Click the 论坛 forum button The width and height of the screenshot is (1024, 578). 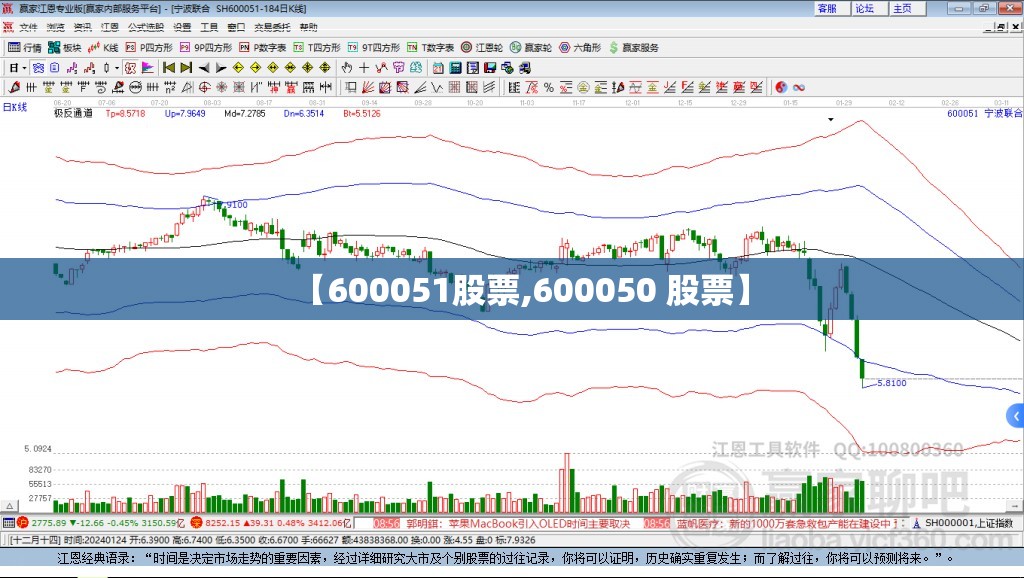click(869, 8)
